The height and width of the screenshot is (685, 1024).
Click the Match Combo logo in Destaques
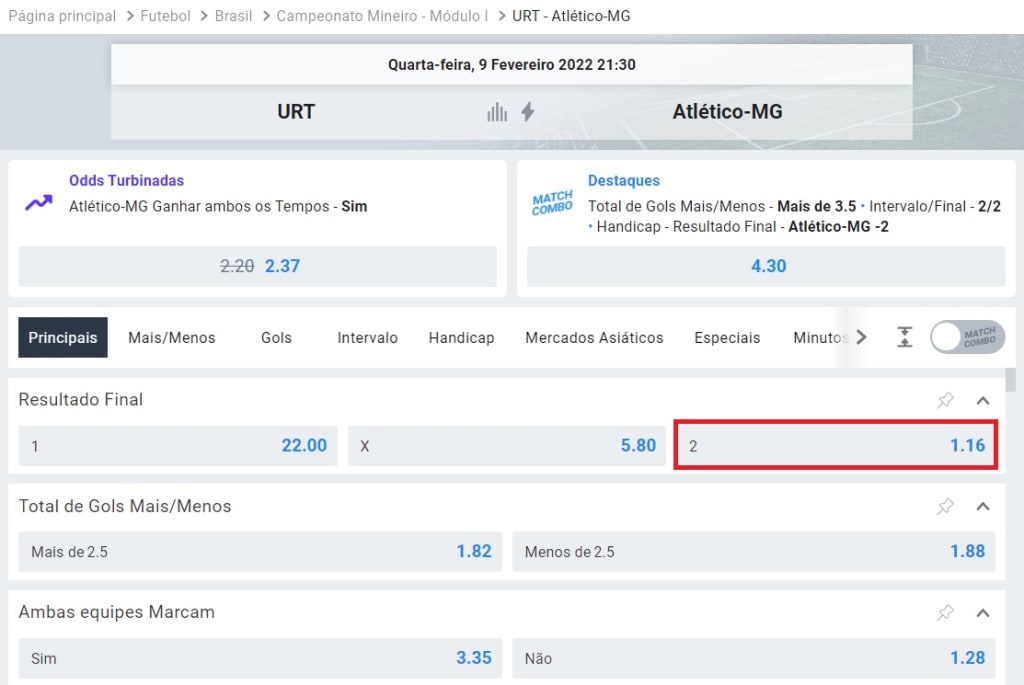552,203
